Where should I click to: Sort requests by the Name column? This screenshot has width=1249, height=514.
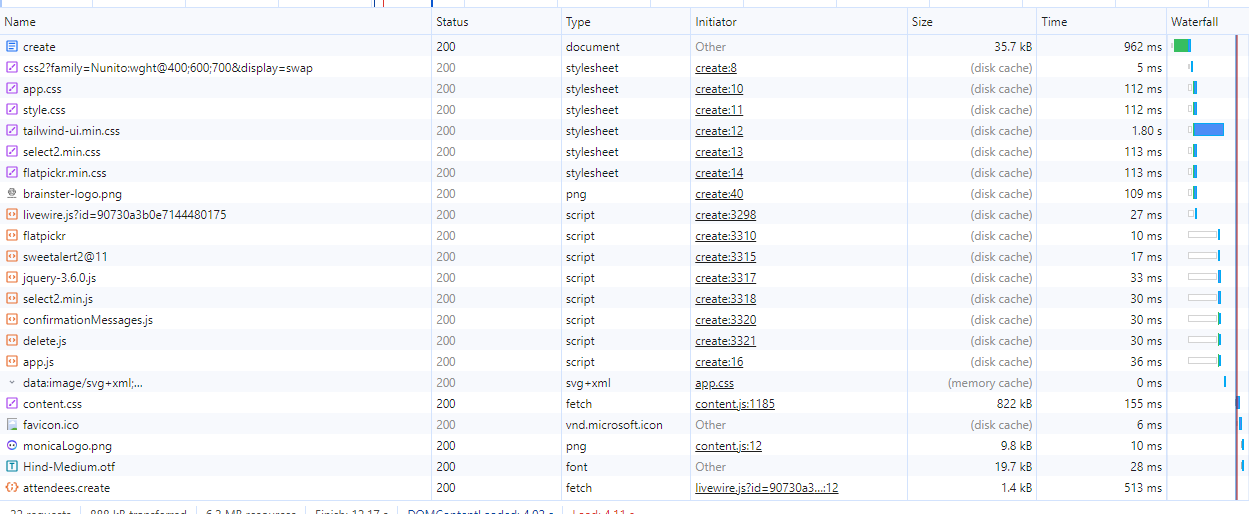pos(20,21)
